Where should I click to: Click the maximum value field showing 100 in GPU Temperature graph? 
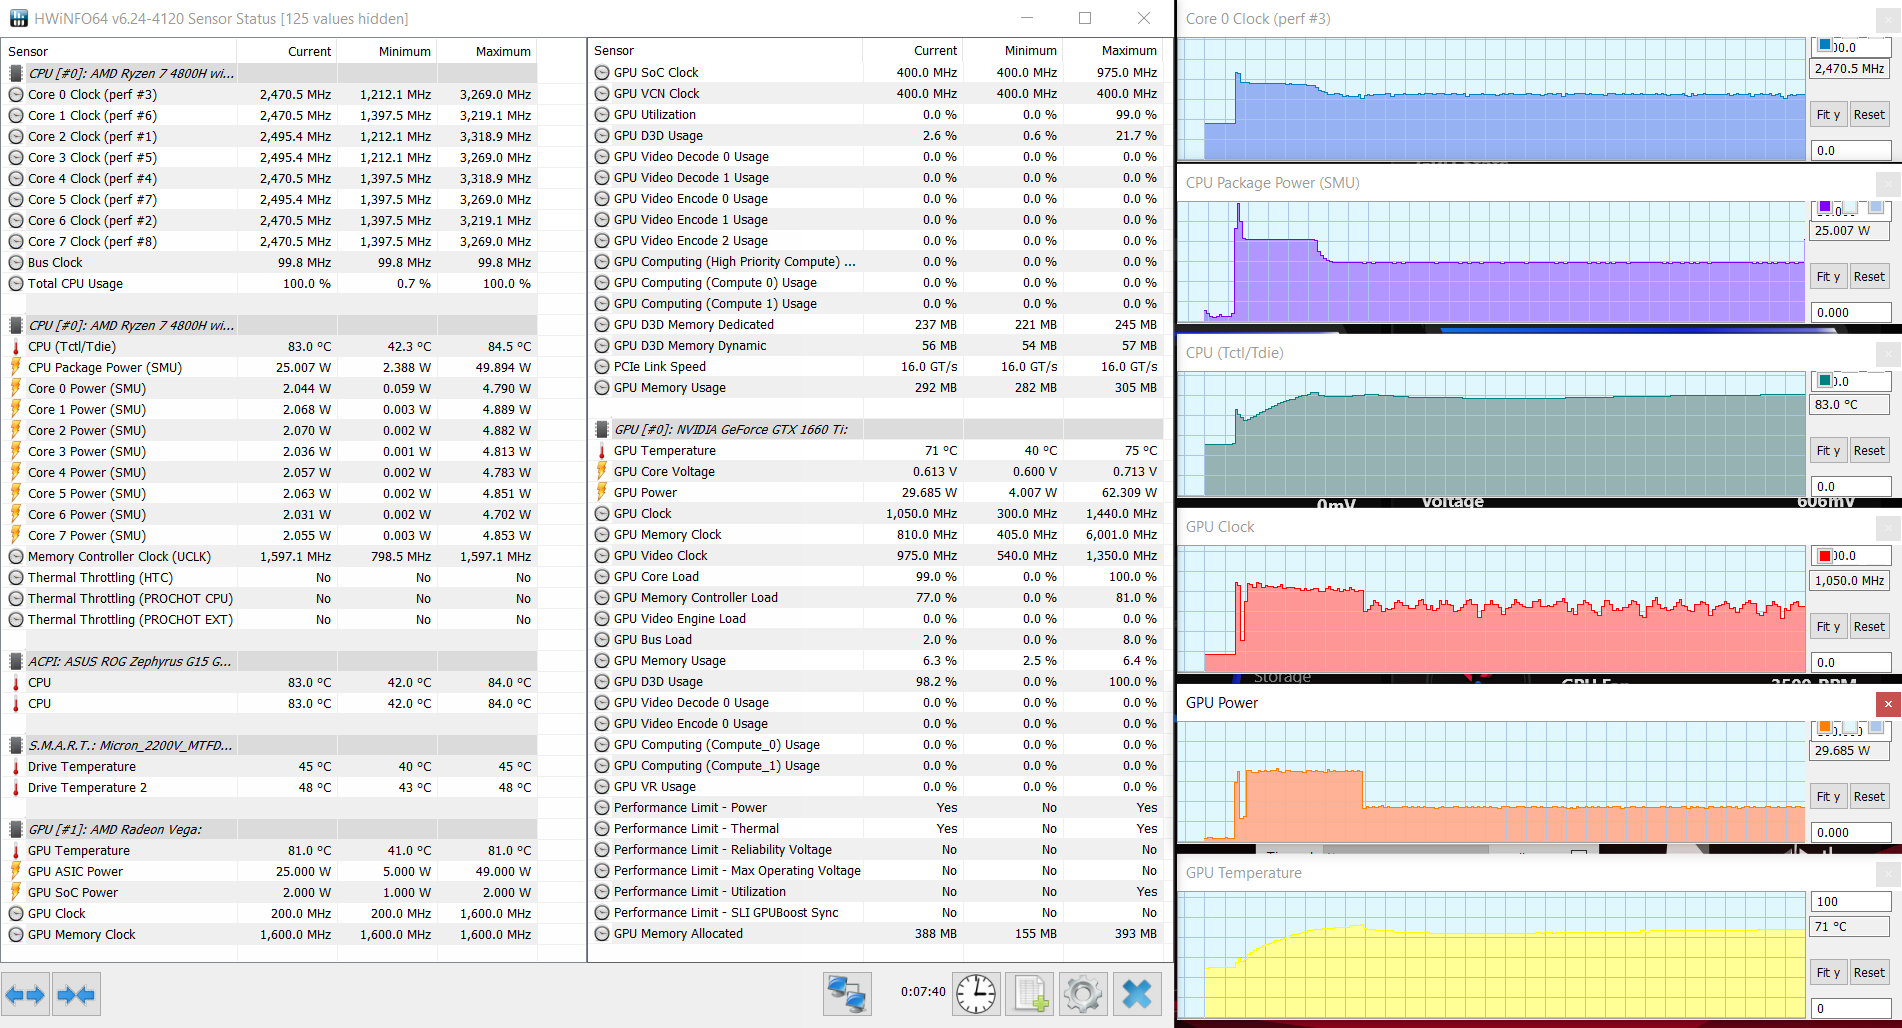1851,902
